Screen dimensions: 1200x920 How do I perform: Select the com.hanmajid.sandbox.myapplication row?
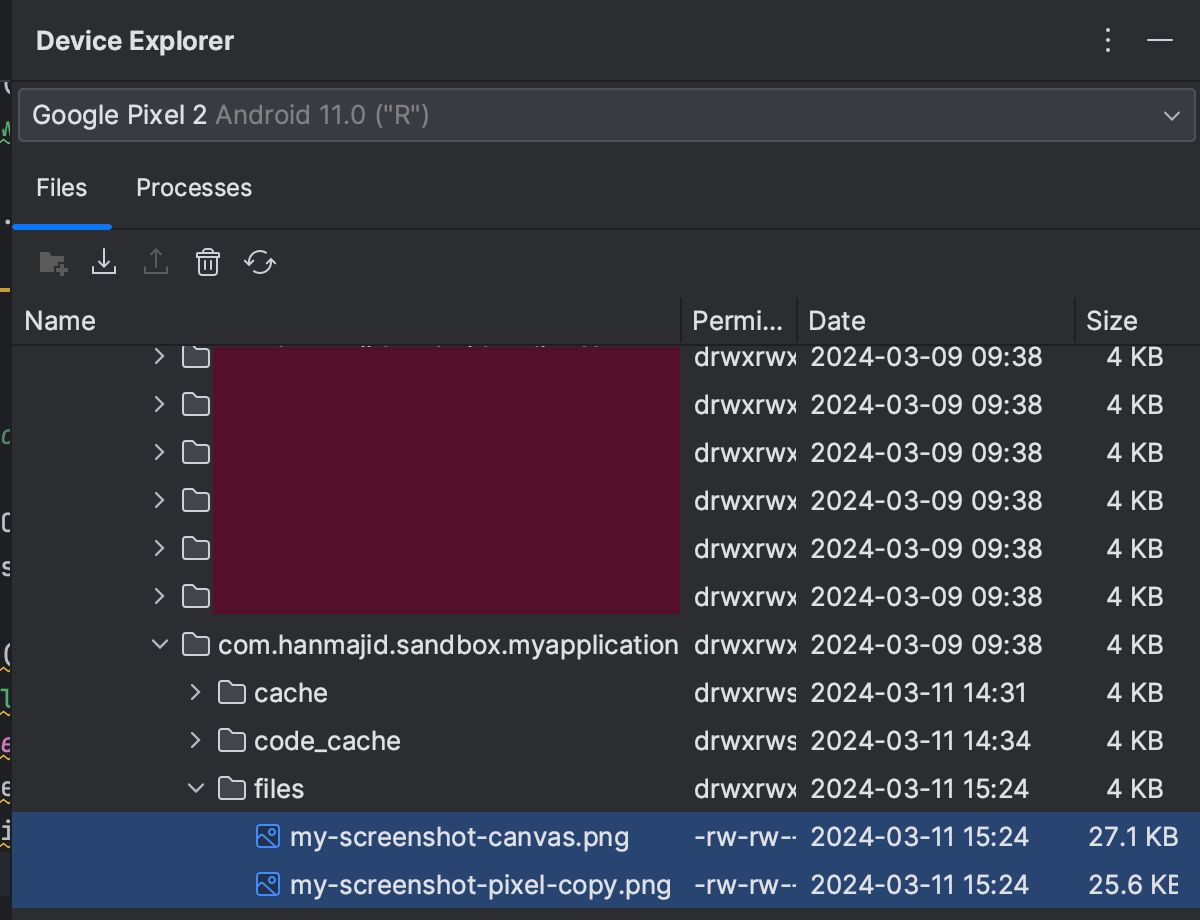pos(606,645)
